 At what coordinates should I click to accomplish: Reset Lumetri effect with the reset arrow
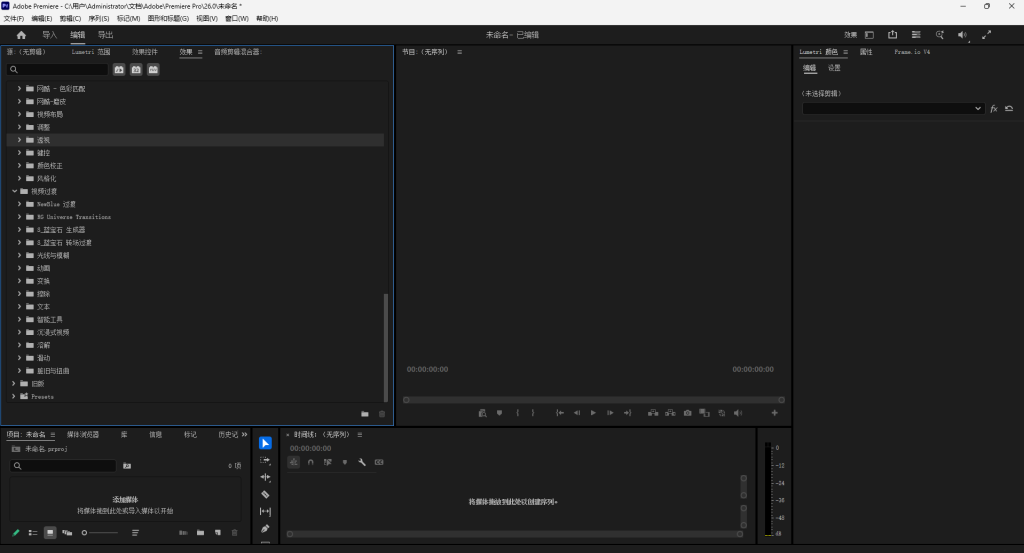click(x=1009, y=108)
